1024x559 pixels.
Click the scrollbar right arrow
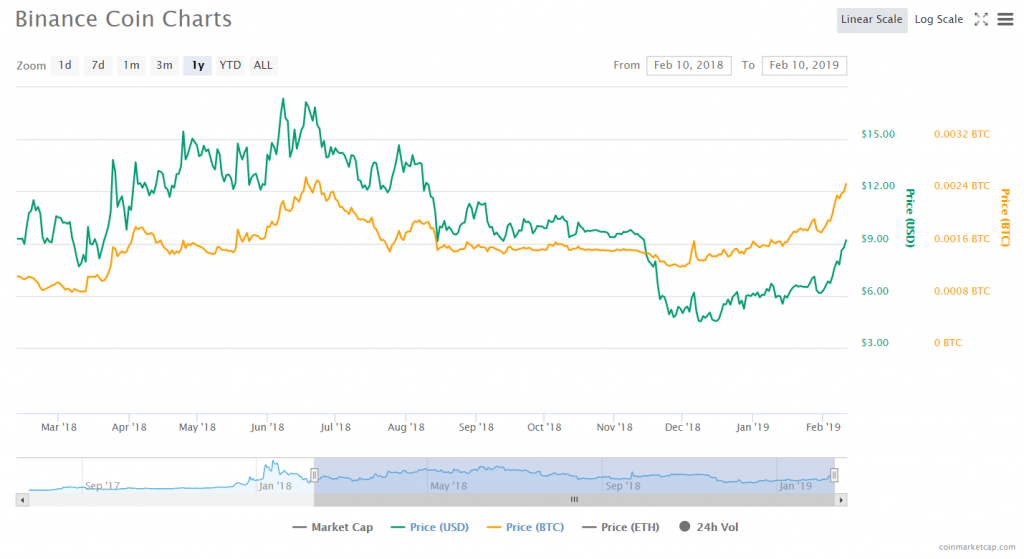[841, 499]
